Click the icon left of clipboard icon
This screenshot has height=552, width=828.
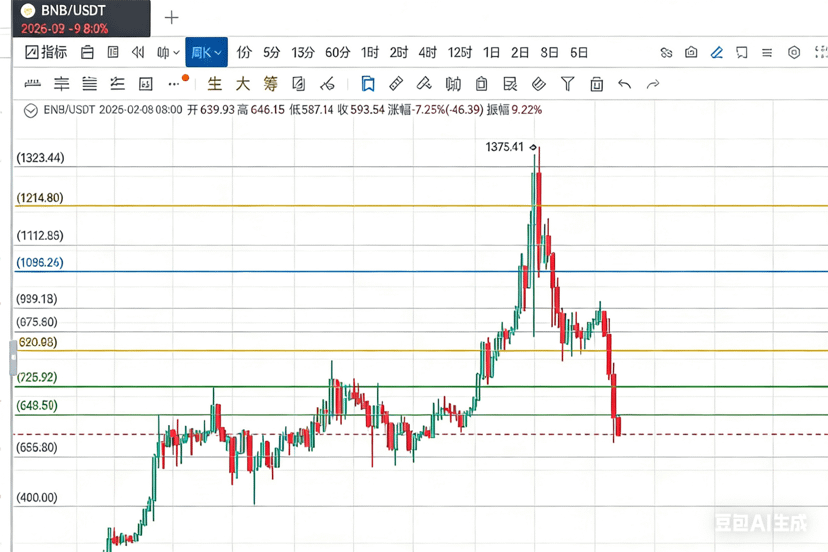tap(453, 83)
